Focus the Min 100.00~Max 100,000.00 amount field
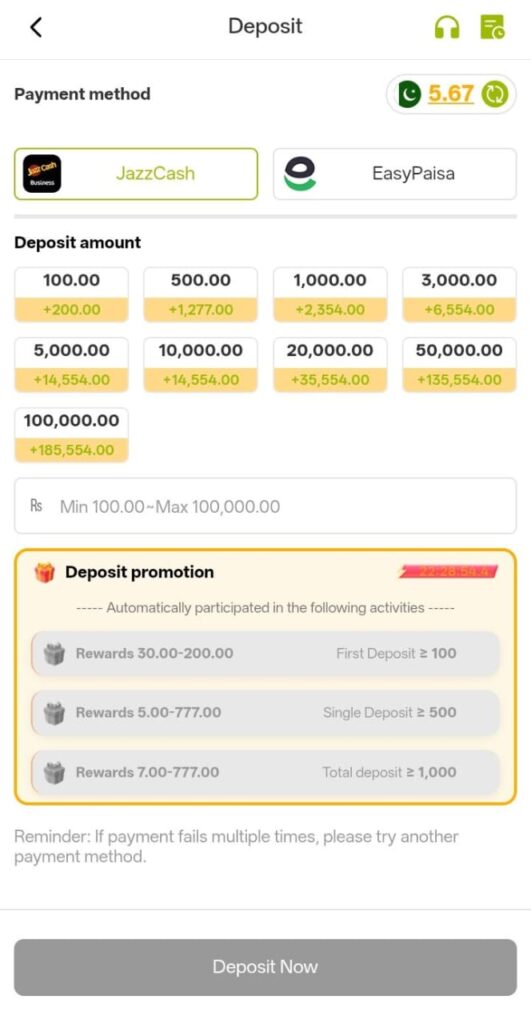The height and width of the screenshot is (1024, 531). coord(265,506)
